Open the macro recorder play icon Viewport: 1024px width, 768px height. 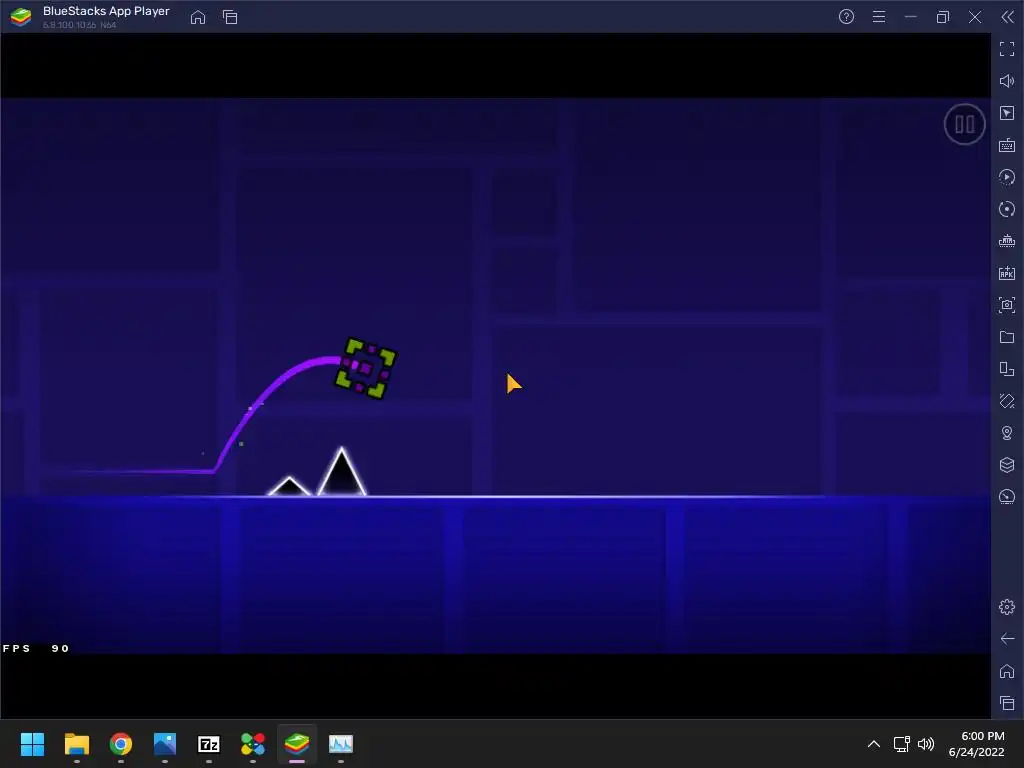pyautogui.click(x=1007, y=177)
